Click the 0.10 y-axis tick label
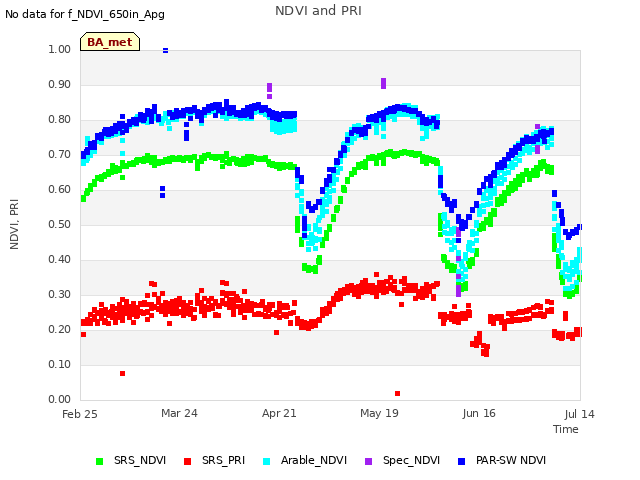 pos(60,364)
